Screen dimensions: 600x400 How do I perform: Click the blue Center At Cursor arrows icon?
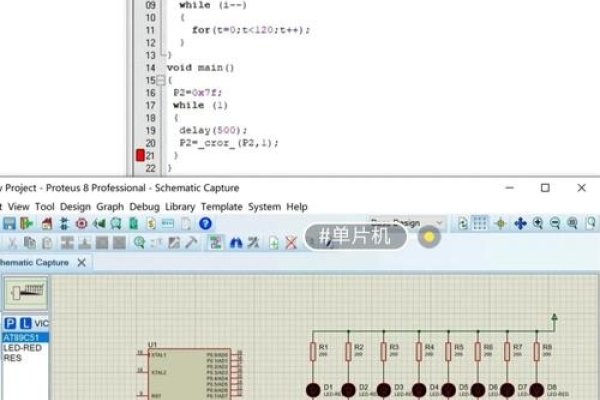coord(520,223)
